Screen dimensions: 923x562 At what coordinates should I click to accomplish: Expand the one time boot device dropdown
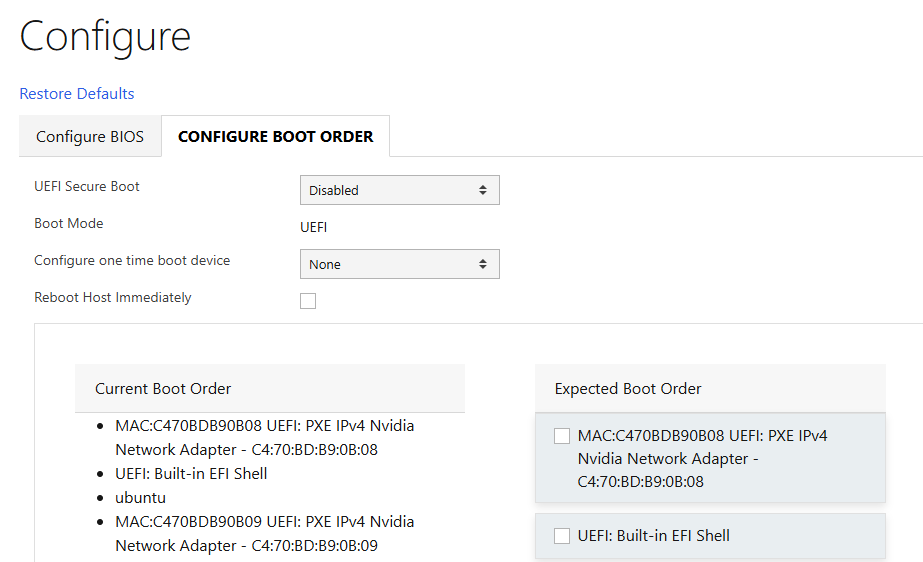click(x=399, y=264)
